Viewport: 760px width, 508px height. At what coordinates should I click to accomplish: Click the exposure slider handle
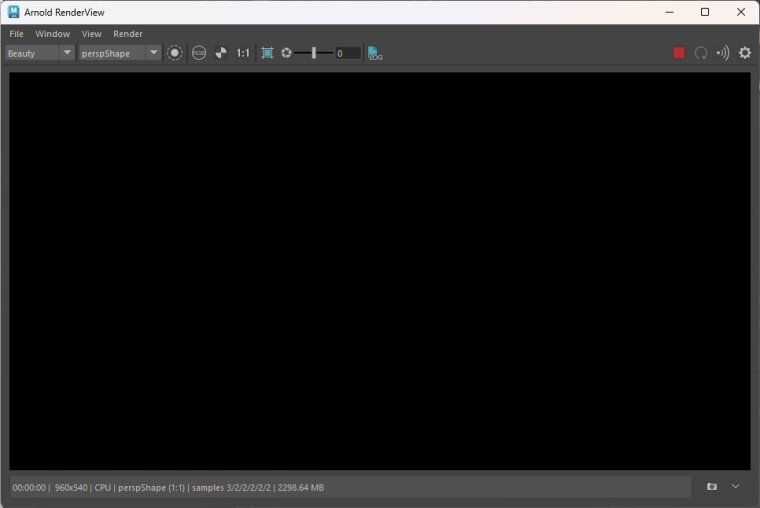coord(314,53)
